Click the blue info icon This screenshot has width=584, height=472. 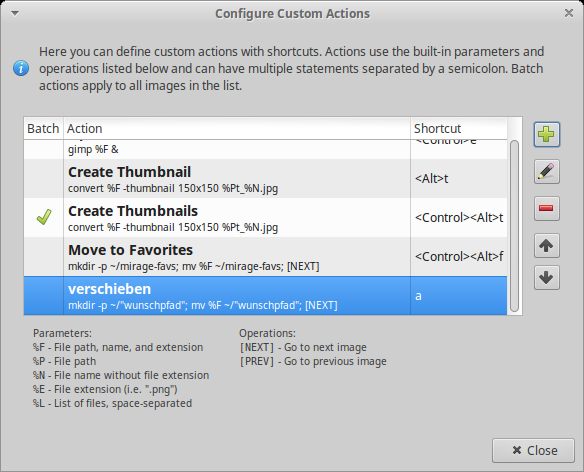tap(21, 69)
